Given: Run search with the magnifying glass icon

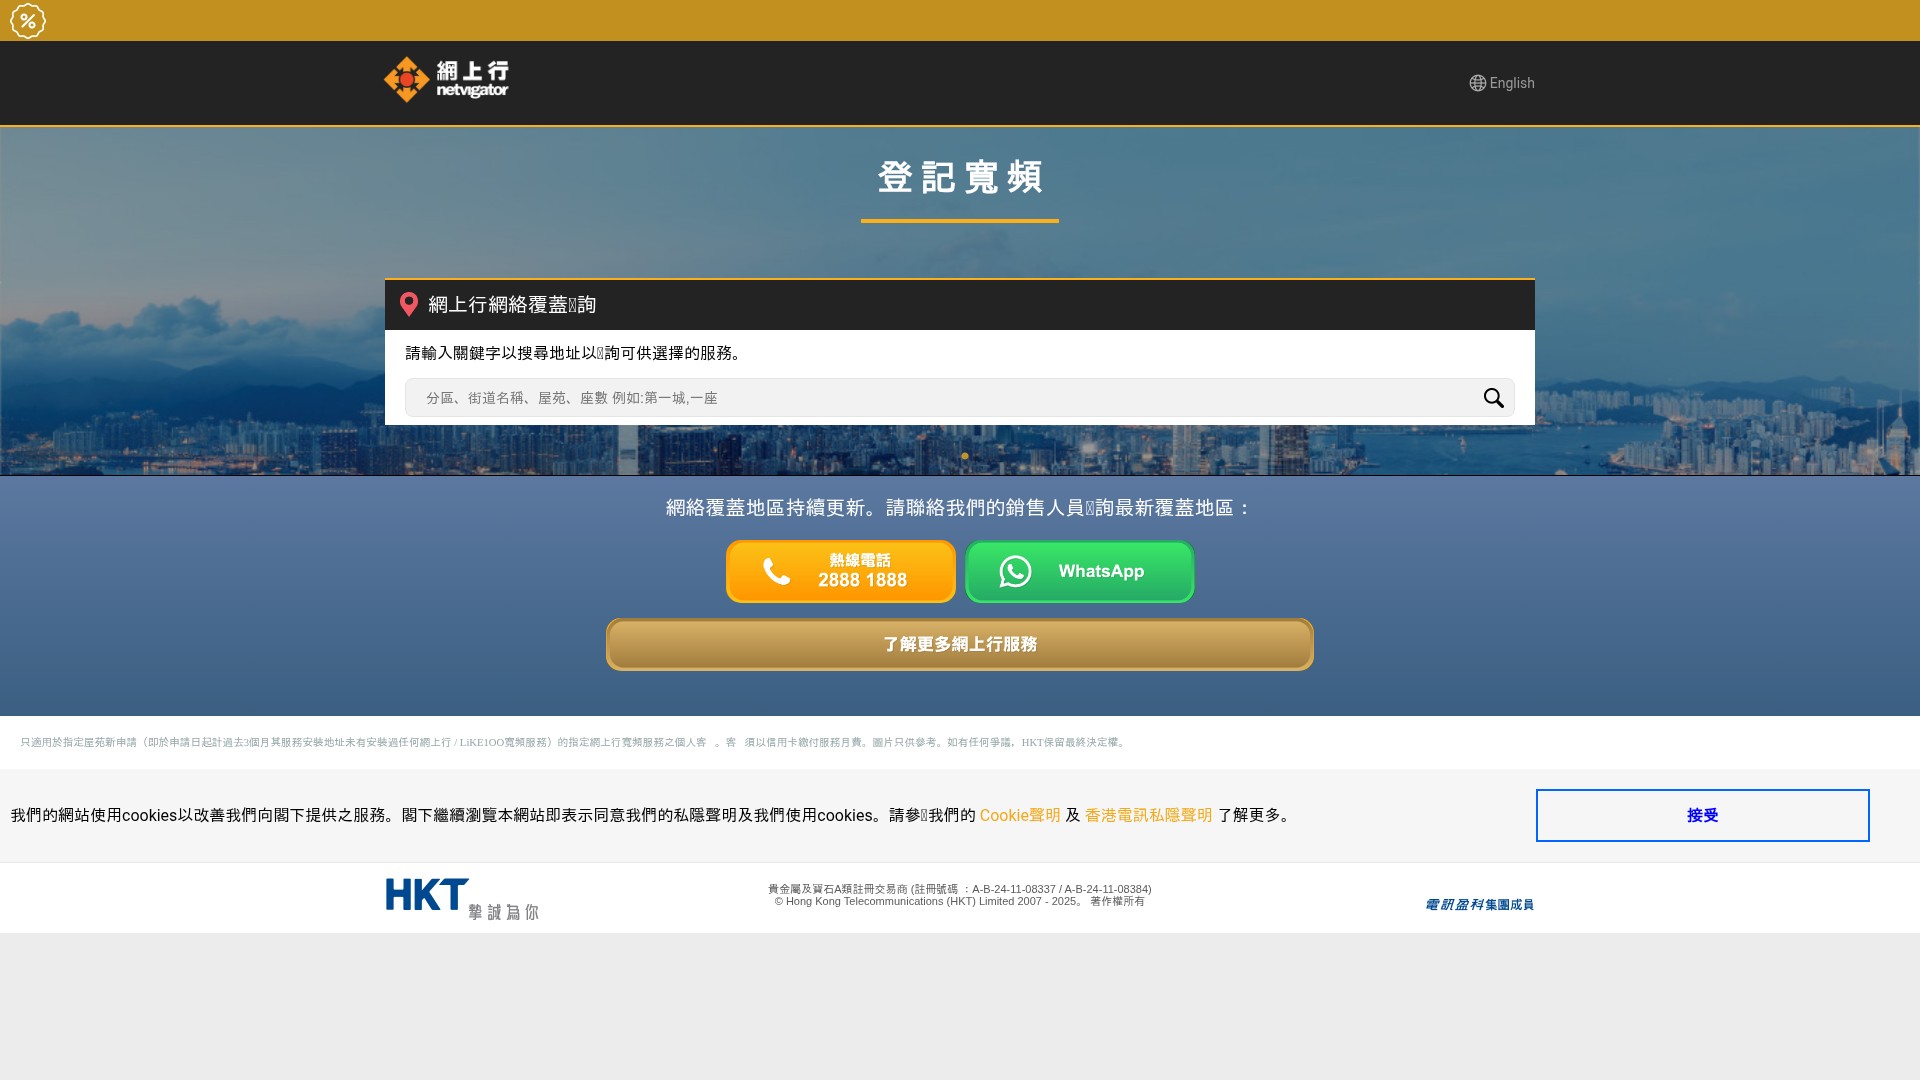Looking at the screenshot, I should click(1493, 398).
